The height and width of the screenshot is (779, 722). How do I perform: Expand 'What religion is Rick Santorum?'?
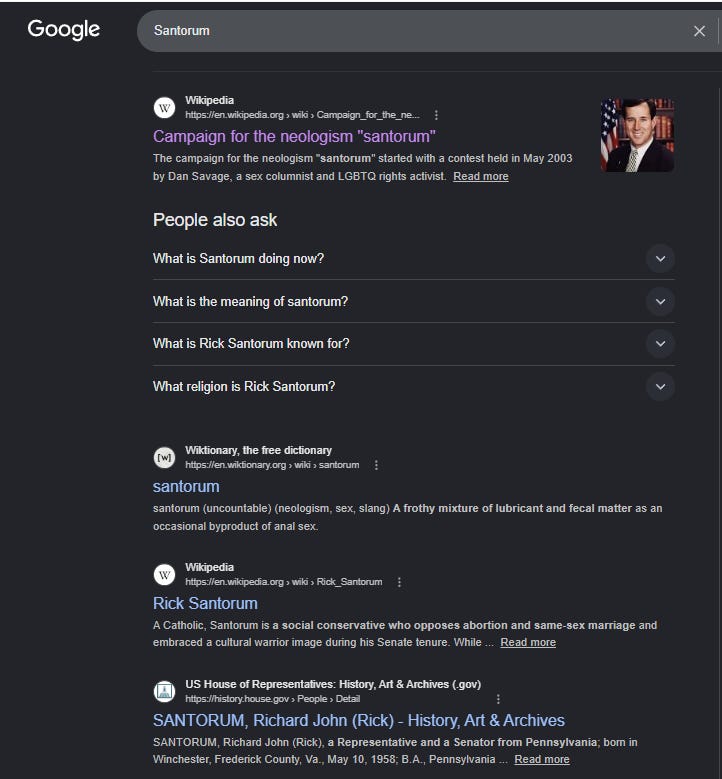[x=413, y=387]
